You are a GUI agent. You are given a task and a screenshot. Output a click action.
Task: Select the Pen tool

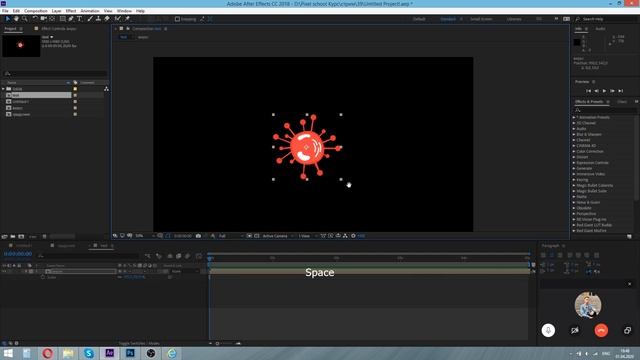[x=71, y=19]
